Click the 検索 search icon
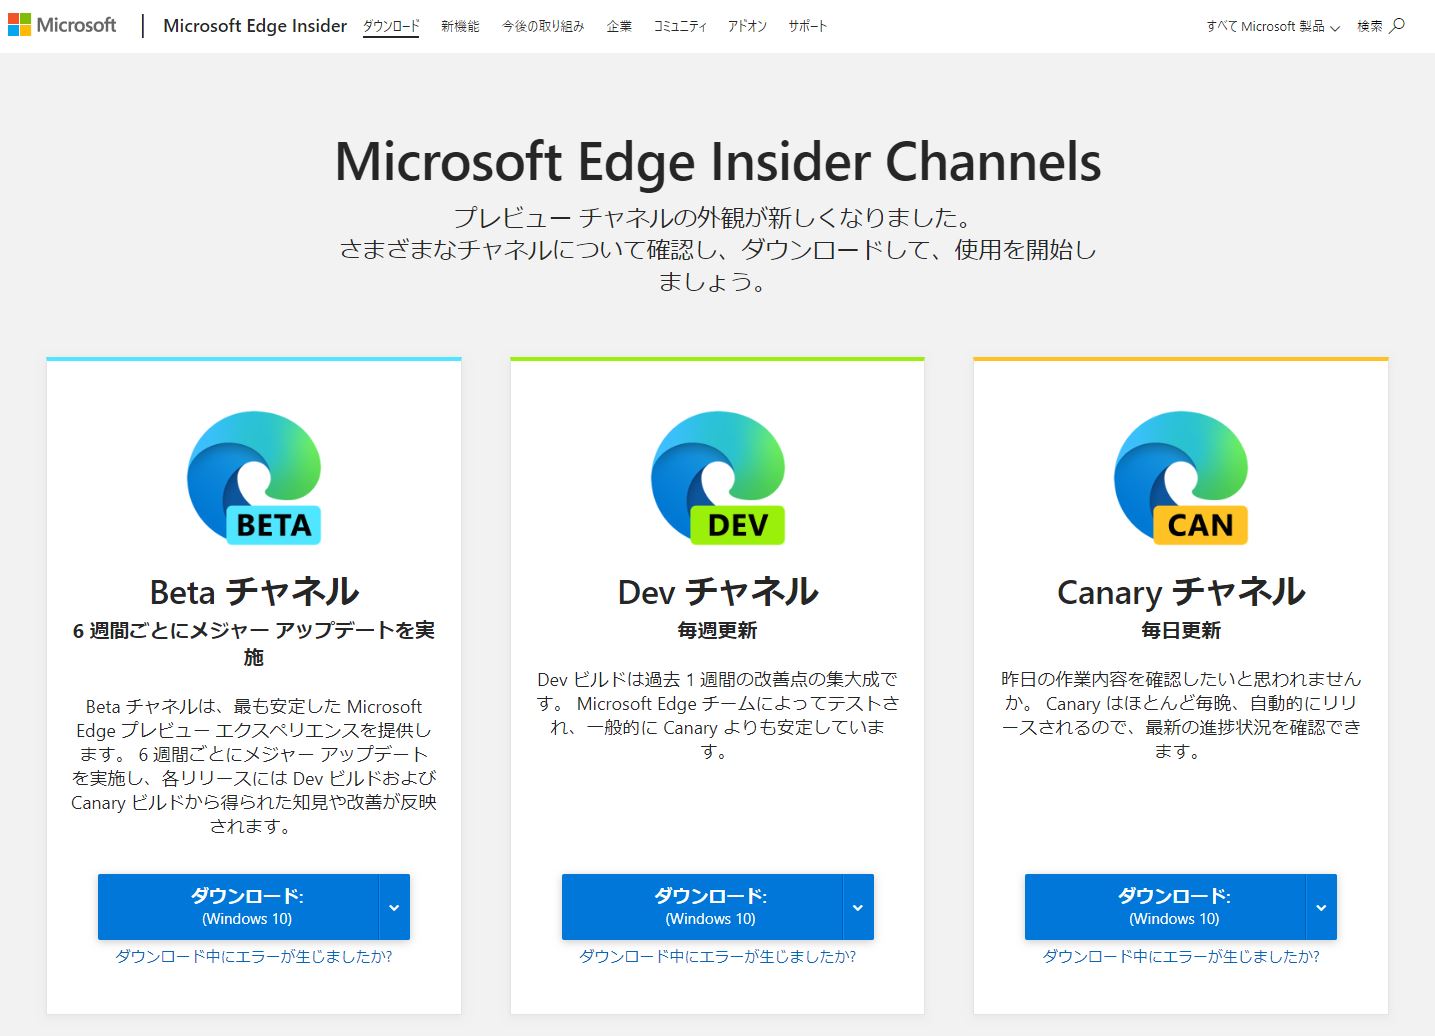Screen dimensions: 1435x1036 [x=1381, y=26]
